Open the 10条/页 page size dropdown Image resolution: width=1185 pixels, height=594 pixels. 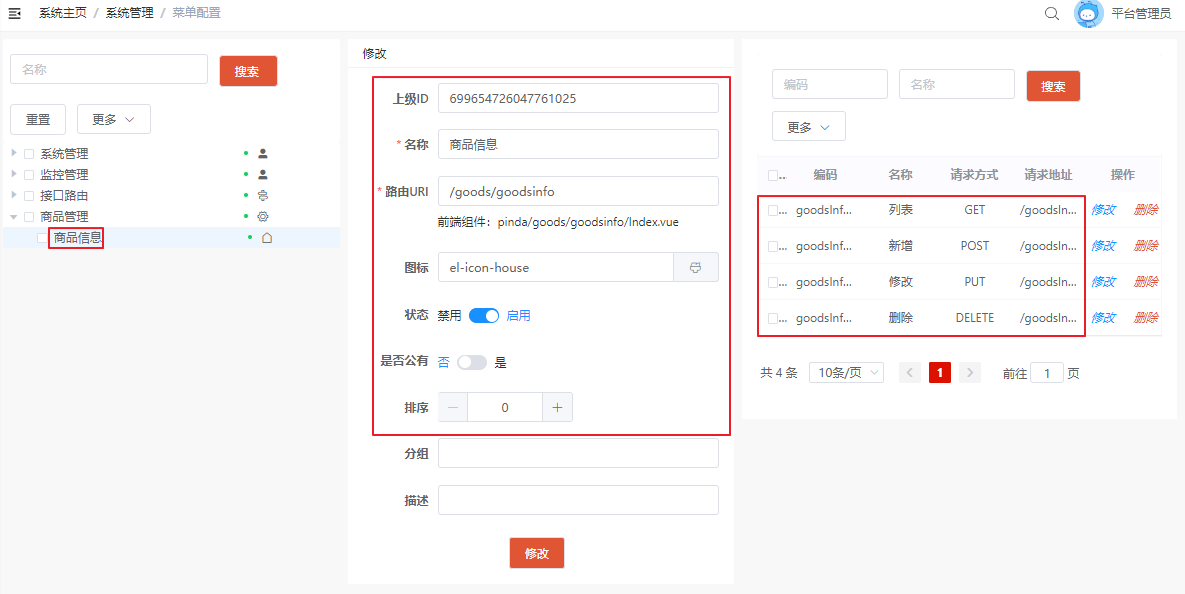(846, 373)
